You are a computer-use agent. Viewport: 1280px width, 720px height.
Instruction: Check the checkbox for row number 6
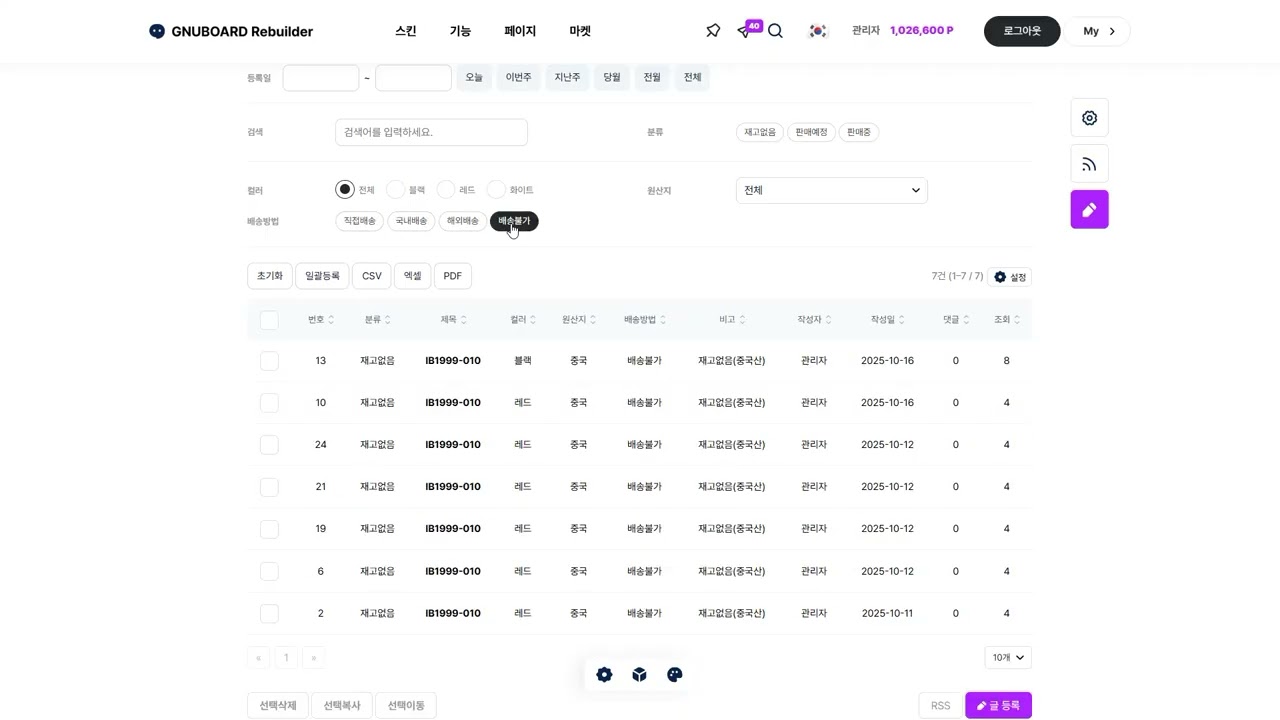point(269,572)
